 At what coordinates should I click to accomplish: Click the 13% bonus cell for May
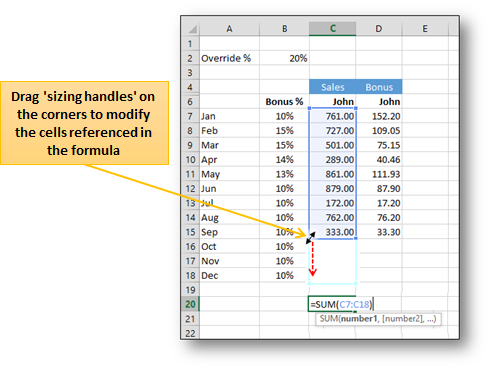284,174
